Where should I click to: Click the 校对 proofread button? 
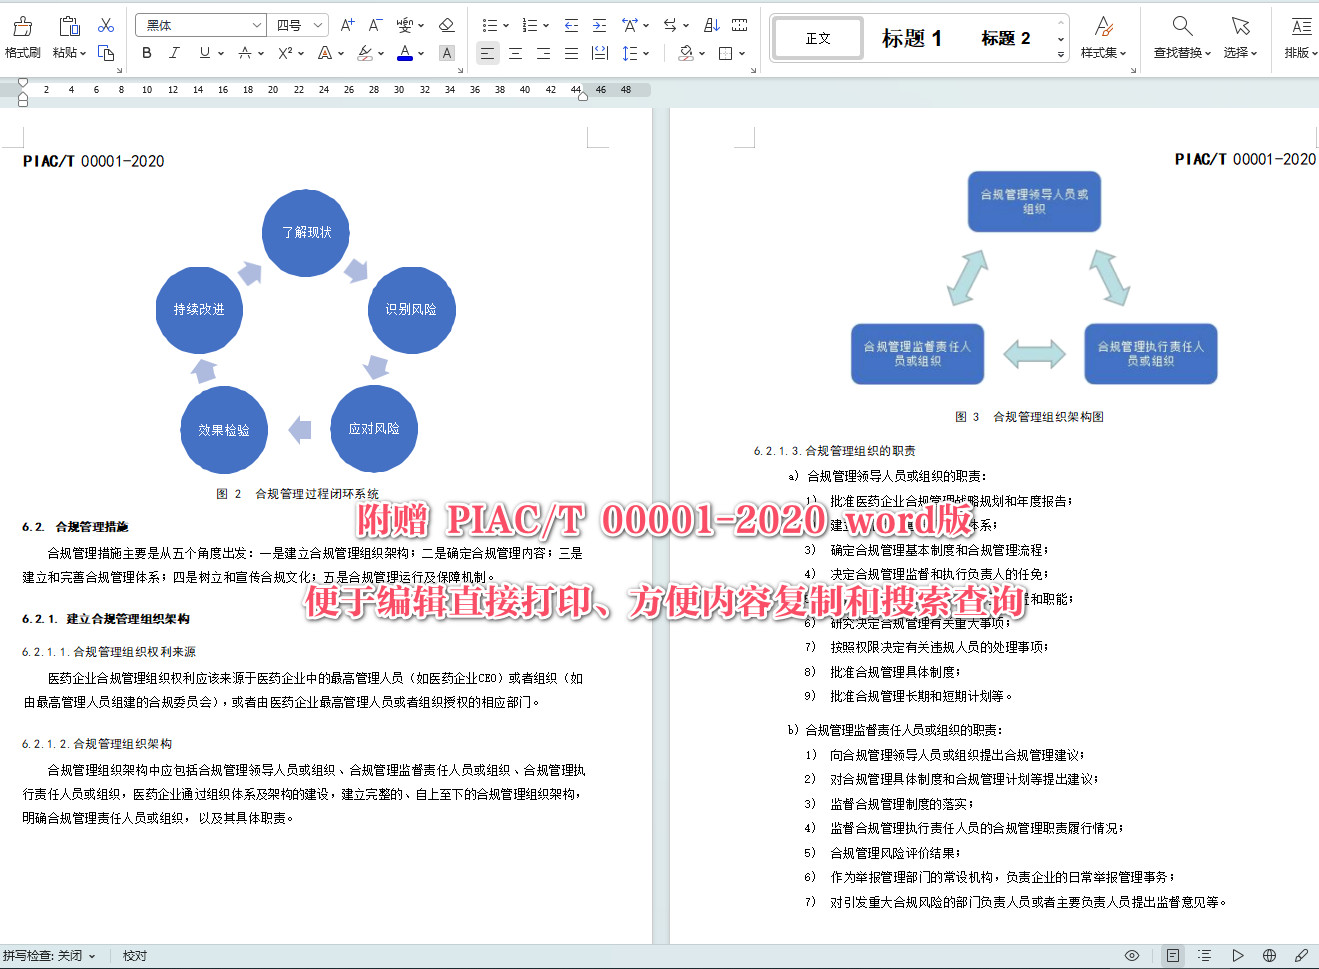[134, 955]
